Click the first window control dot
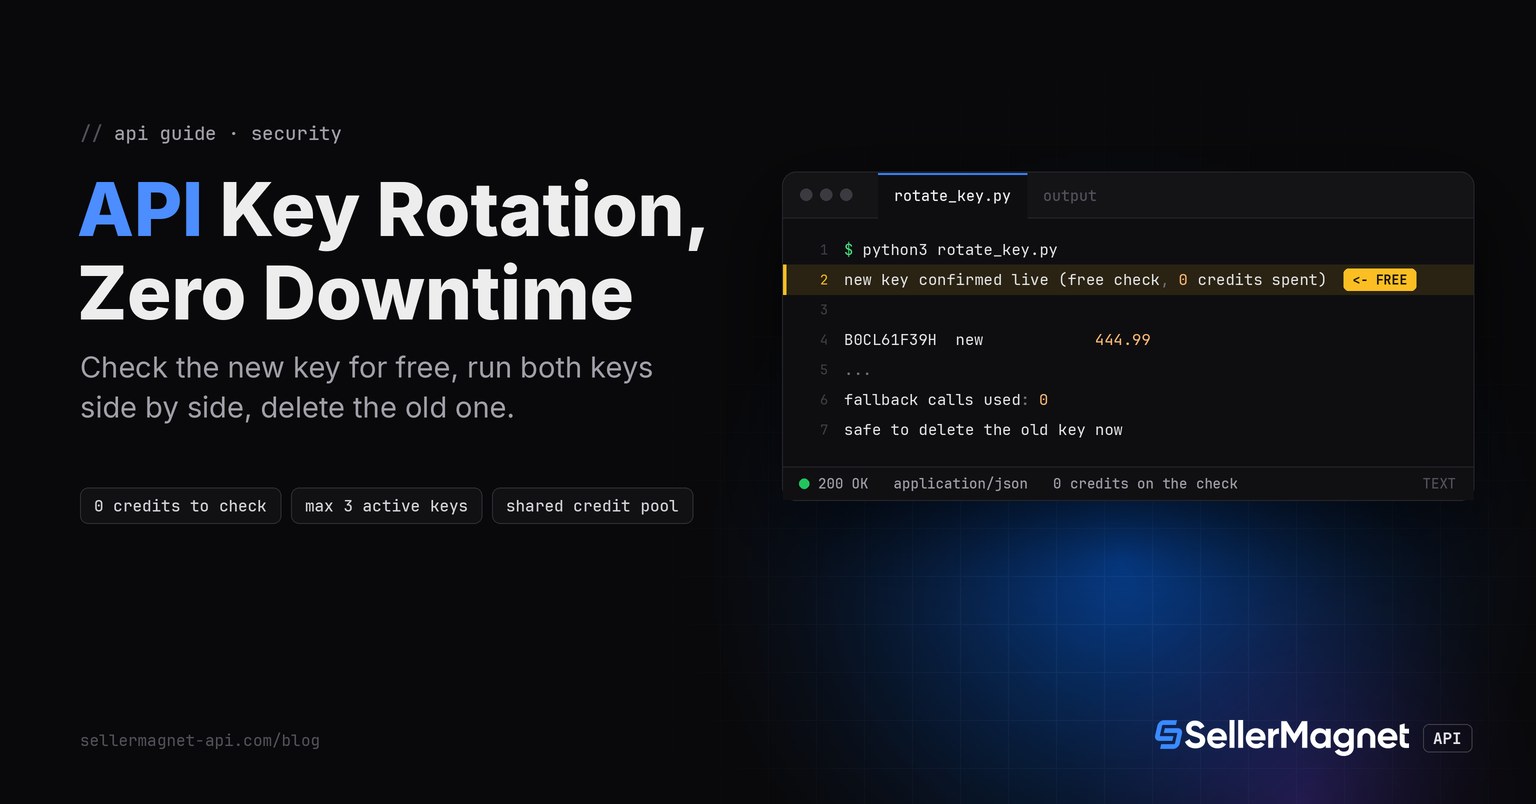The height and width of the screenshot is (804, 1536). (x=806, y=195)
